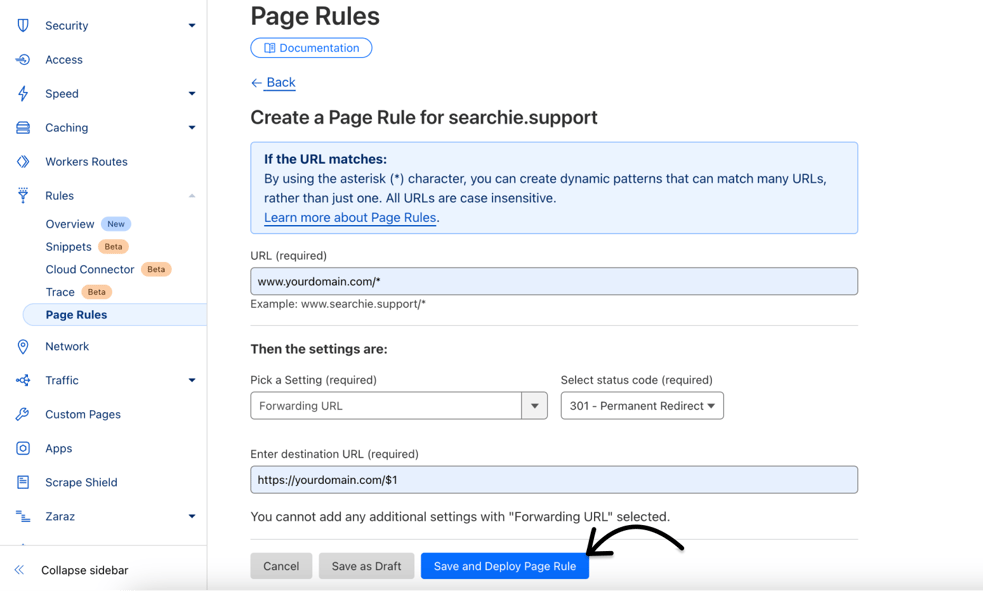Click inside the URL required field

tap(553, 281)
